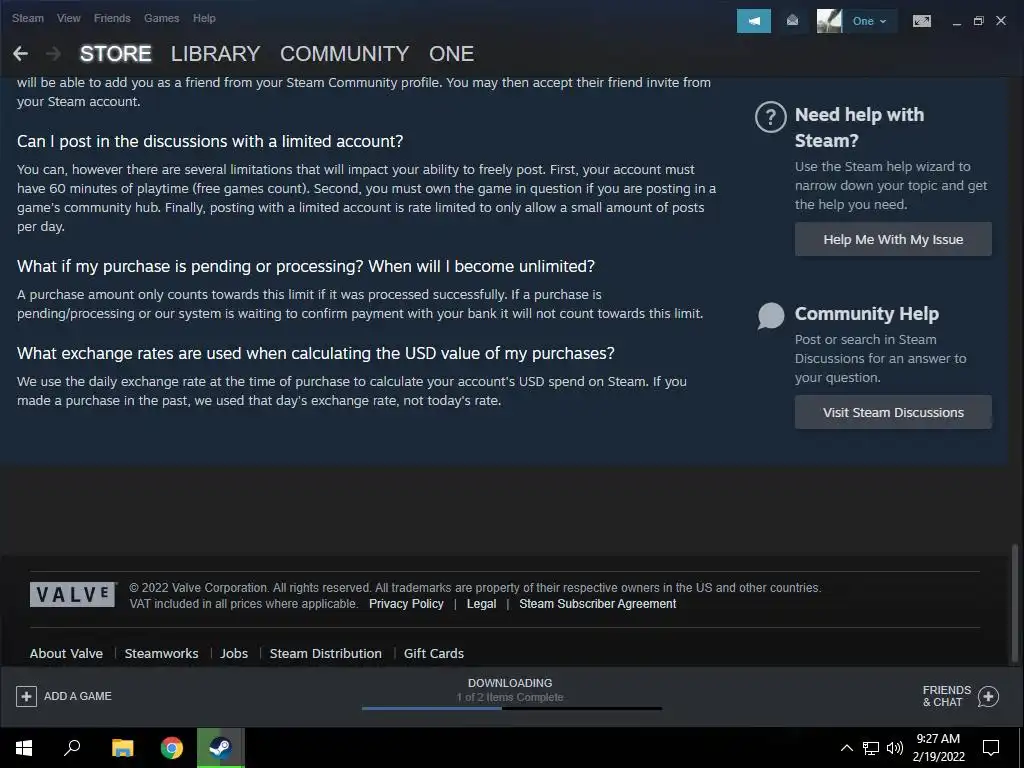Go to the ONE profile tab
Viewport: 1024px width, 768px height.
[451, 54]
